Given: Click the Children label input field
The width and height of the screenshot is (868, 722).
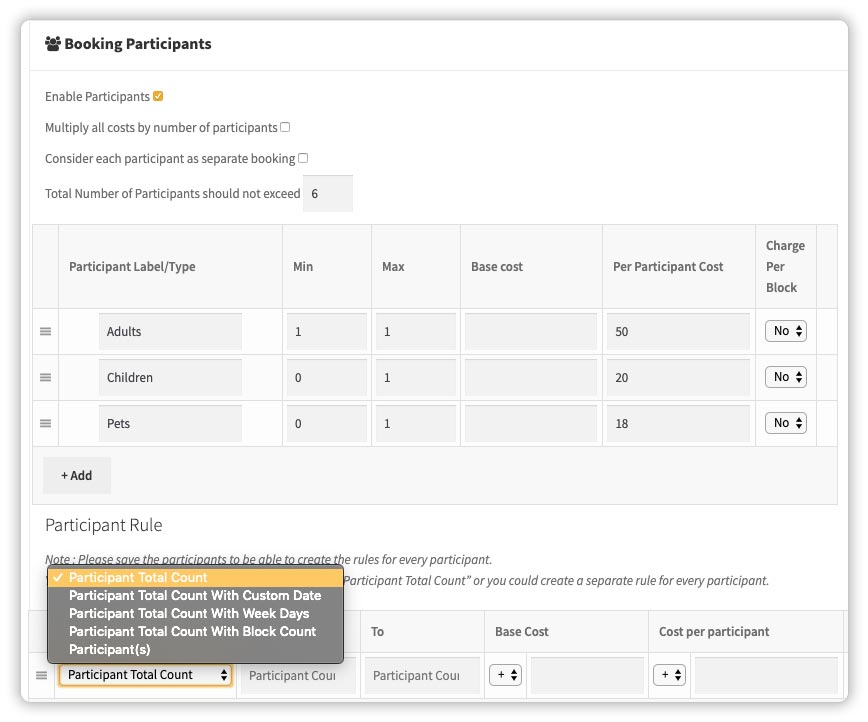Looking at the screenshot, I should (x=170, y=378).
